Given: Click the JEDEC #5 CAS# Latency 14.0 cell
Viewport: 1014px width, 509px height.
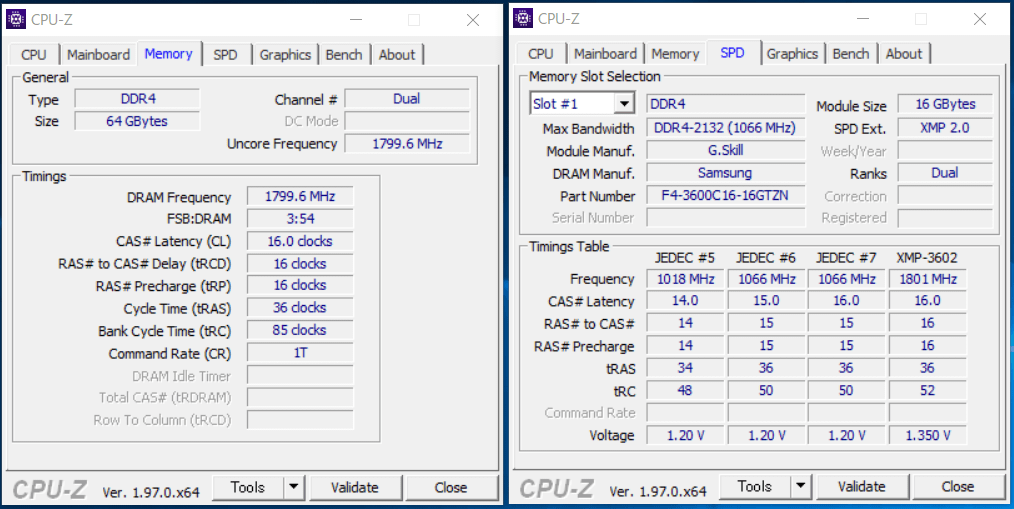Looking at the screenshot, I should (x=685, y=301).
